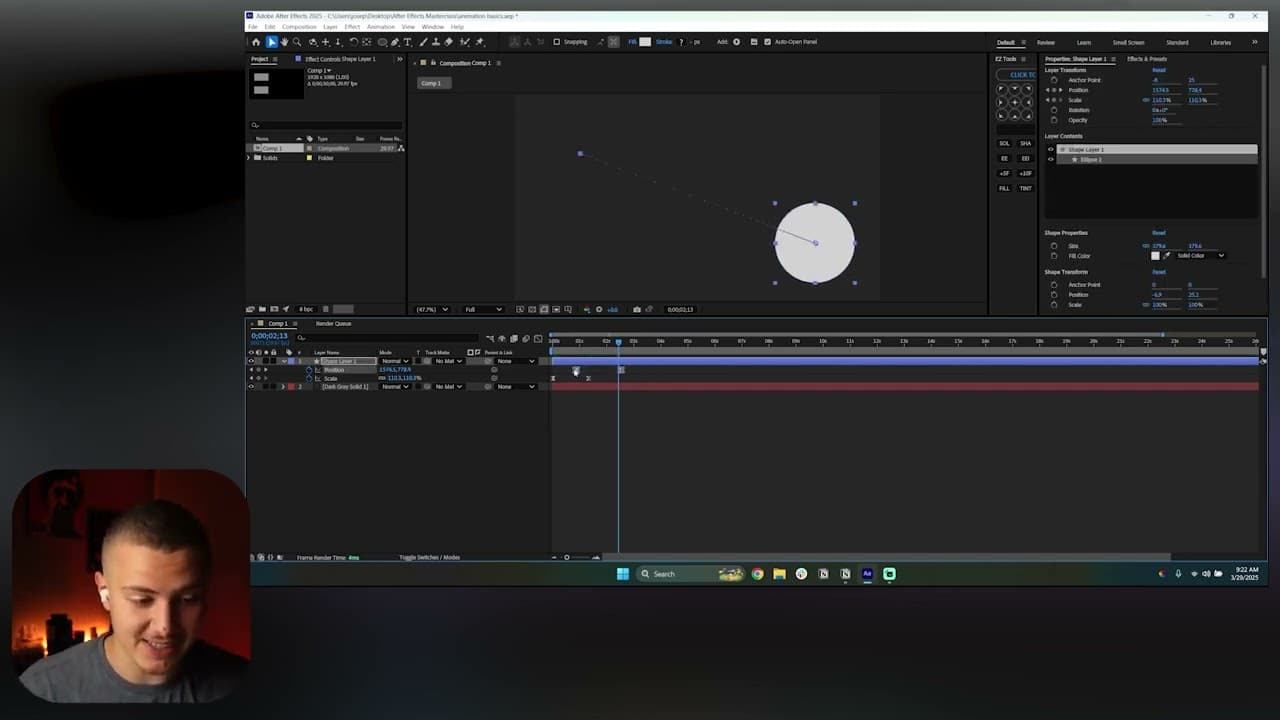Open the Composition menu
Screen dimensions: 1280x720
[x=299, y=26]
